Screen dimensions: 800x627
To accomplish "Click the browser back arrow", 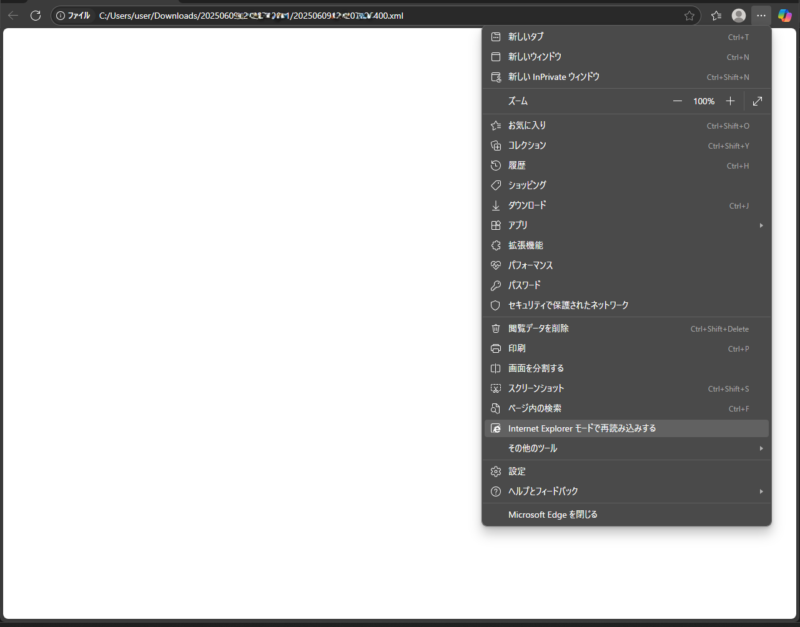I will click(x=13, y=16).
